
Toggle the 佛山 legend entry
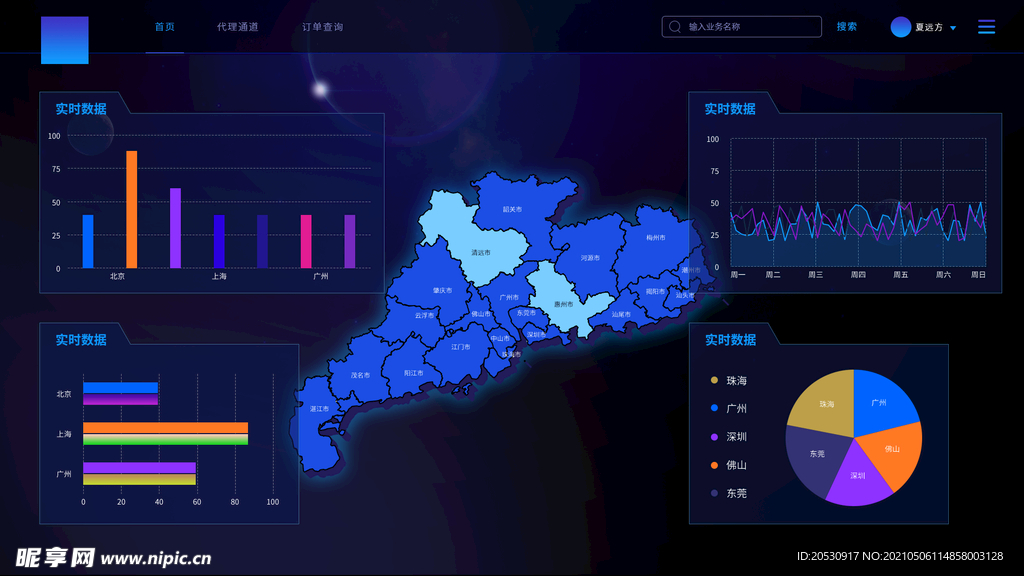pos(728,465)
